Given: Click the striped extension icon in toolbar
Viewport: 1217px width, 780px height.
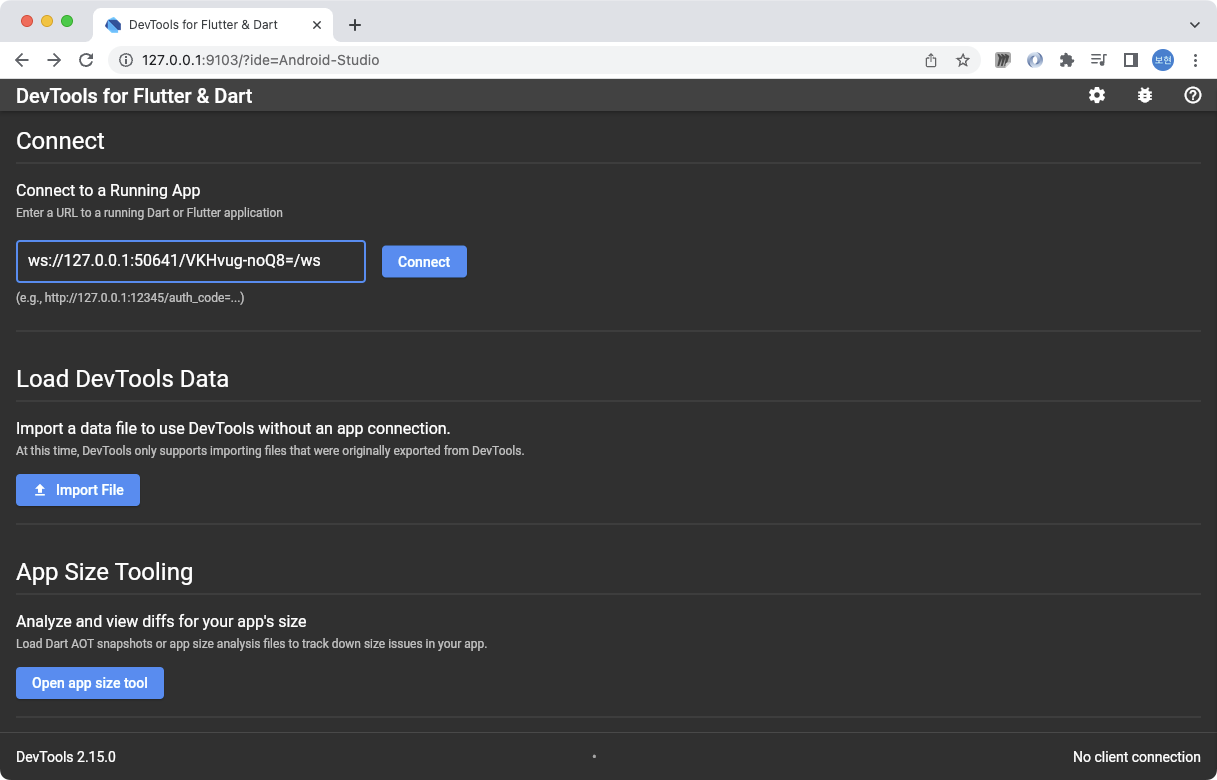Looking at the screenshot, I should pos(1003,60).
